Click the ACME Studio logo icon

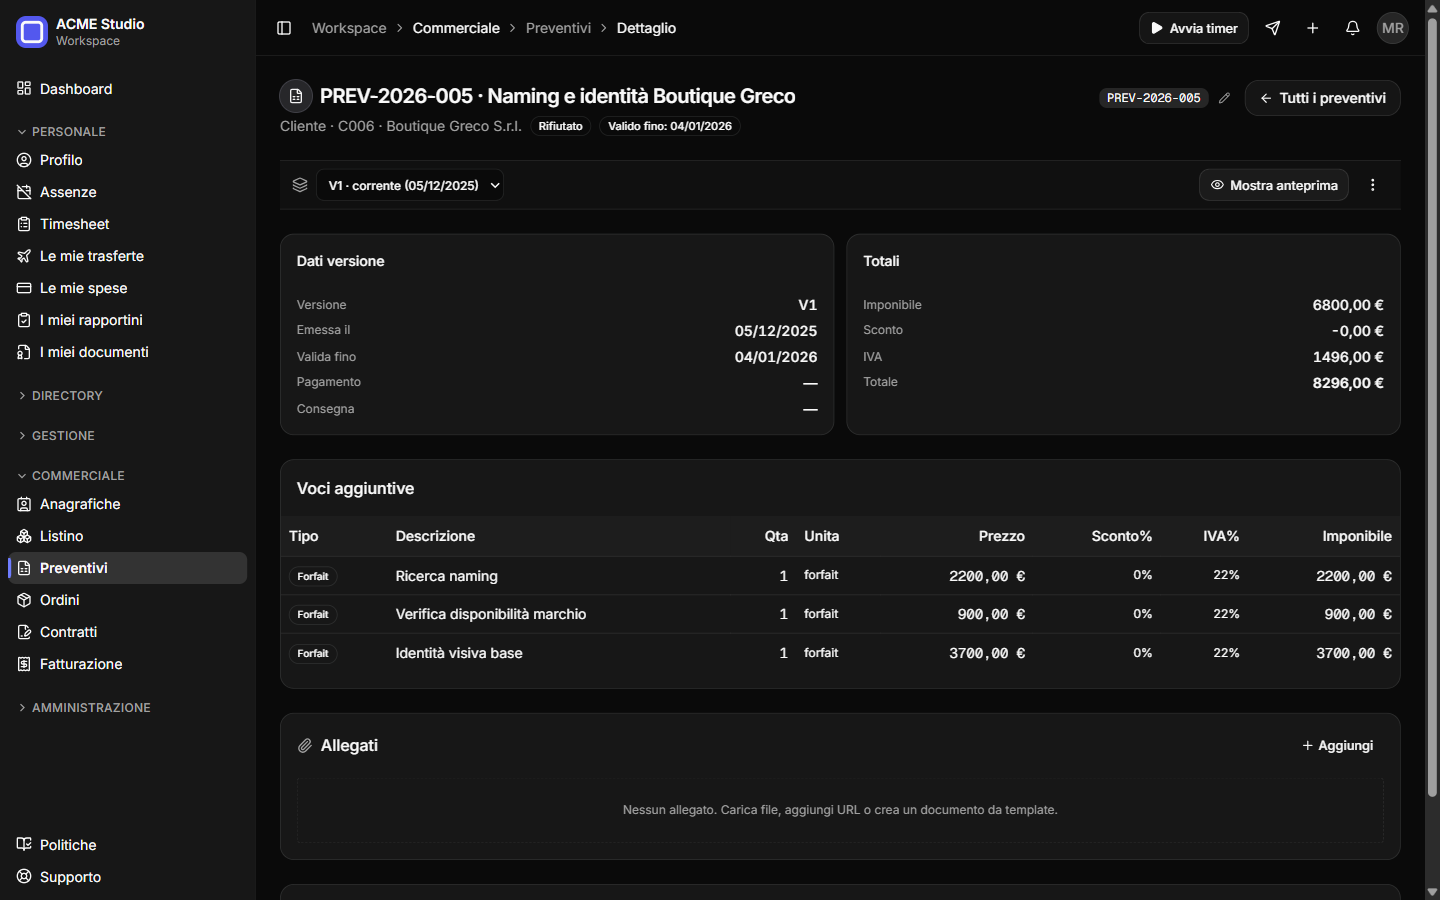click(32, 32)
